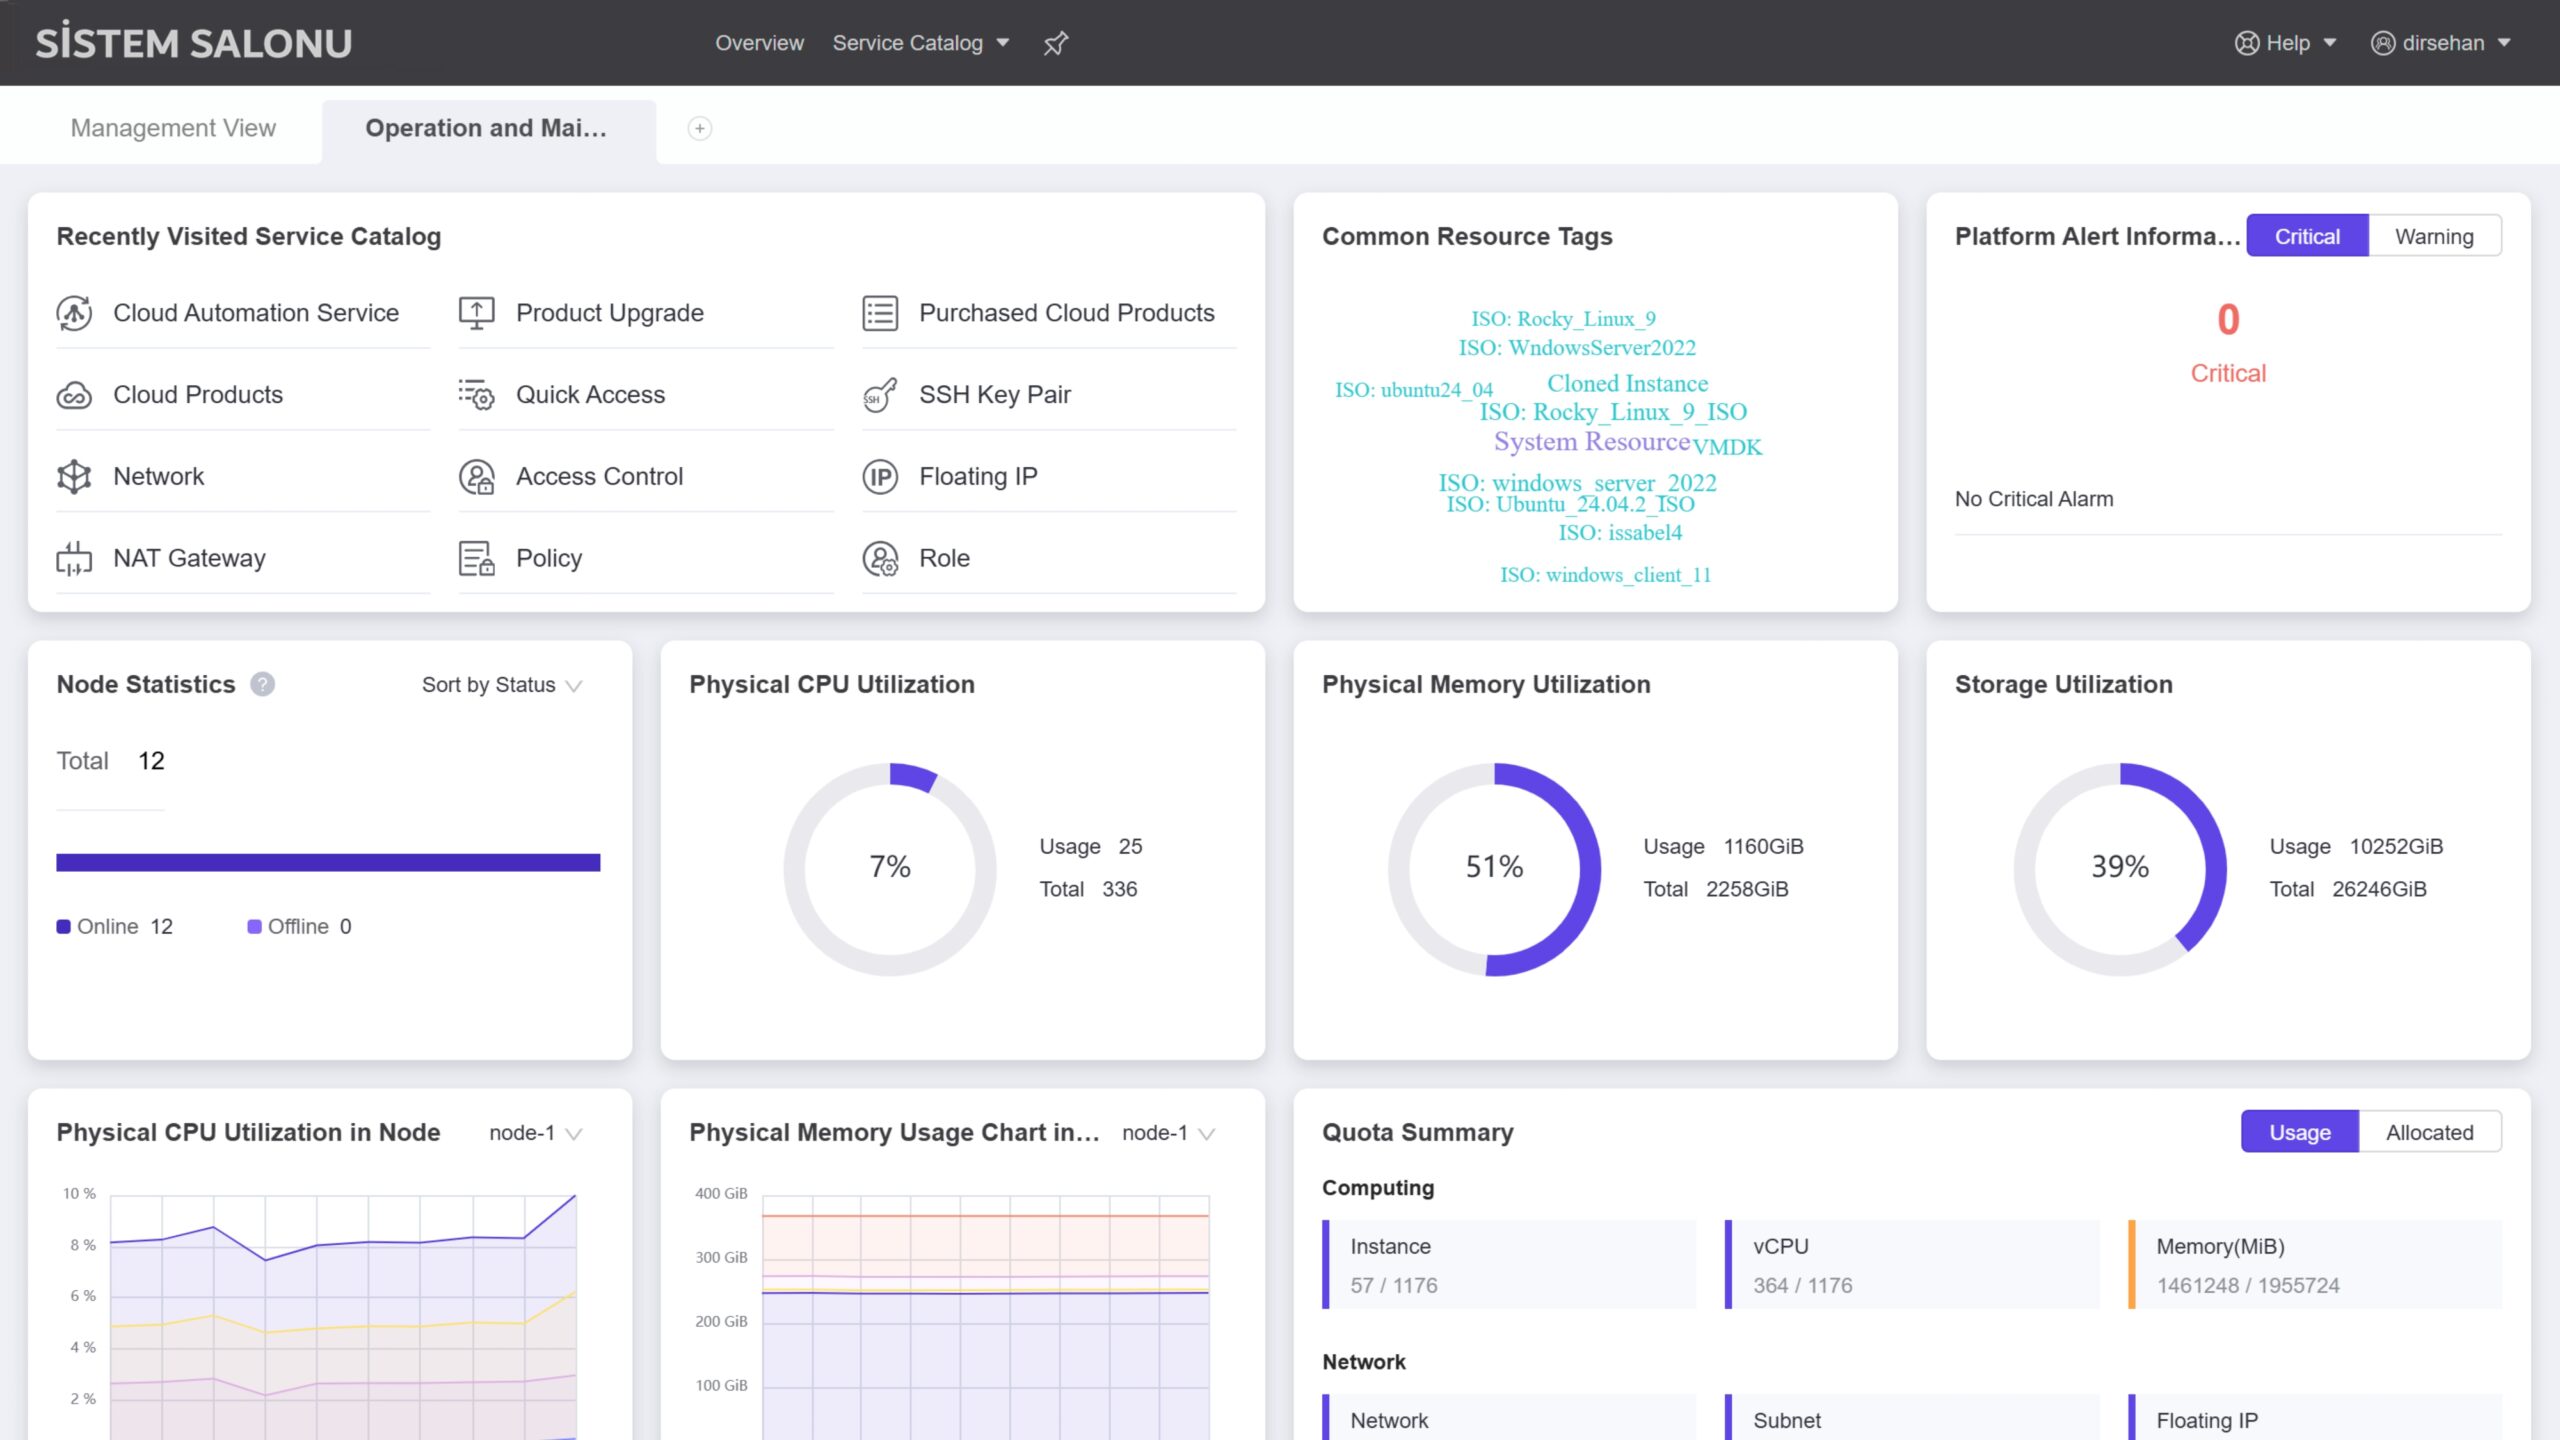The width and height of the screenshot is (2560, 1440).
Task: Switch to Management View tab
Action: pos(173,128)
